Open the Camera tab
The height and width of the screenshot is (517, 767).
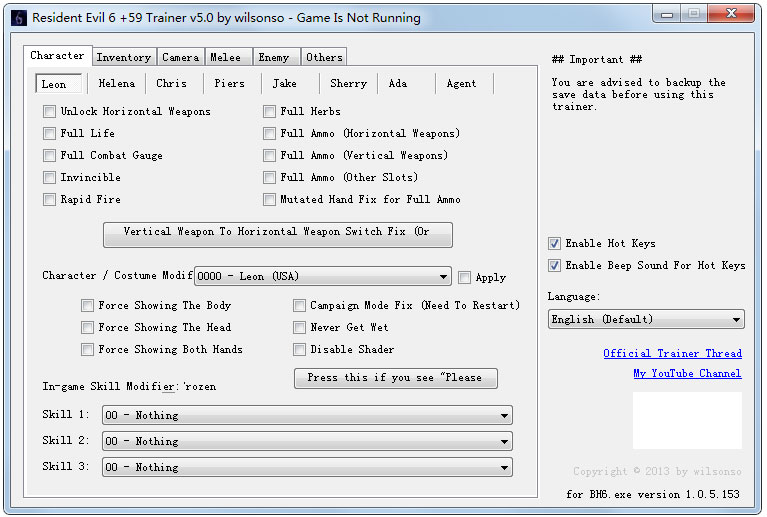coord(180,57)
